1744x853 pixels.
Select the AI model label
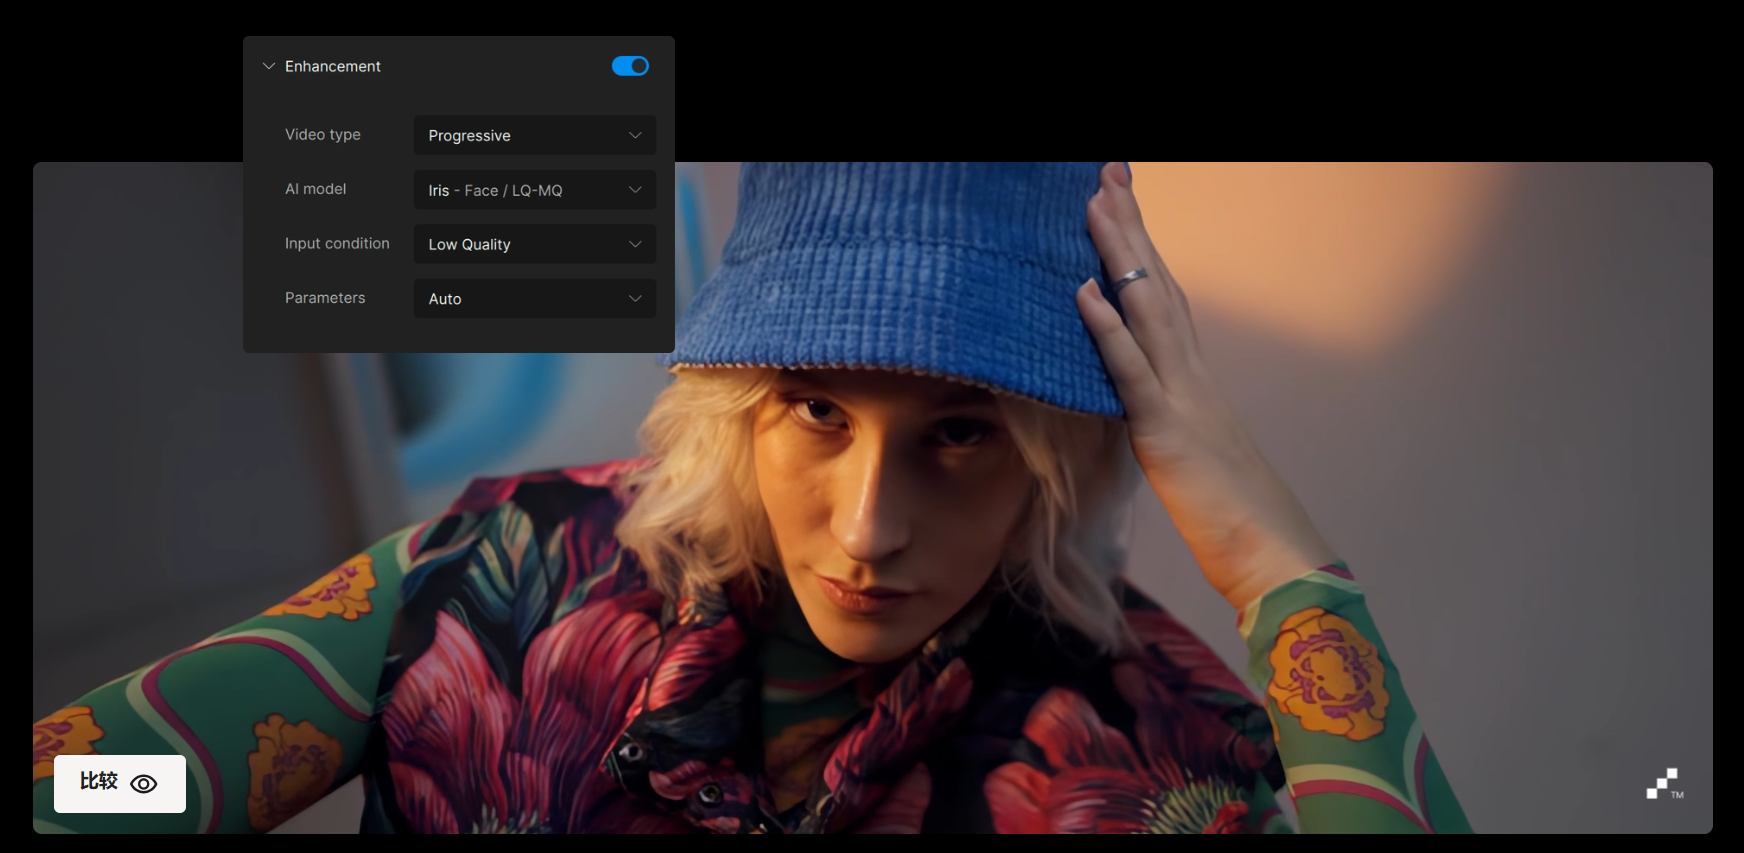click(315, 189)
